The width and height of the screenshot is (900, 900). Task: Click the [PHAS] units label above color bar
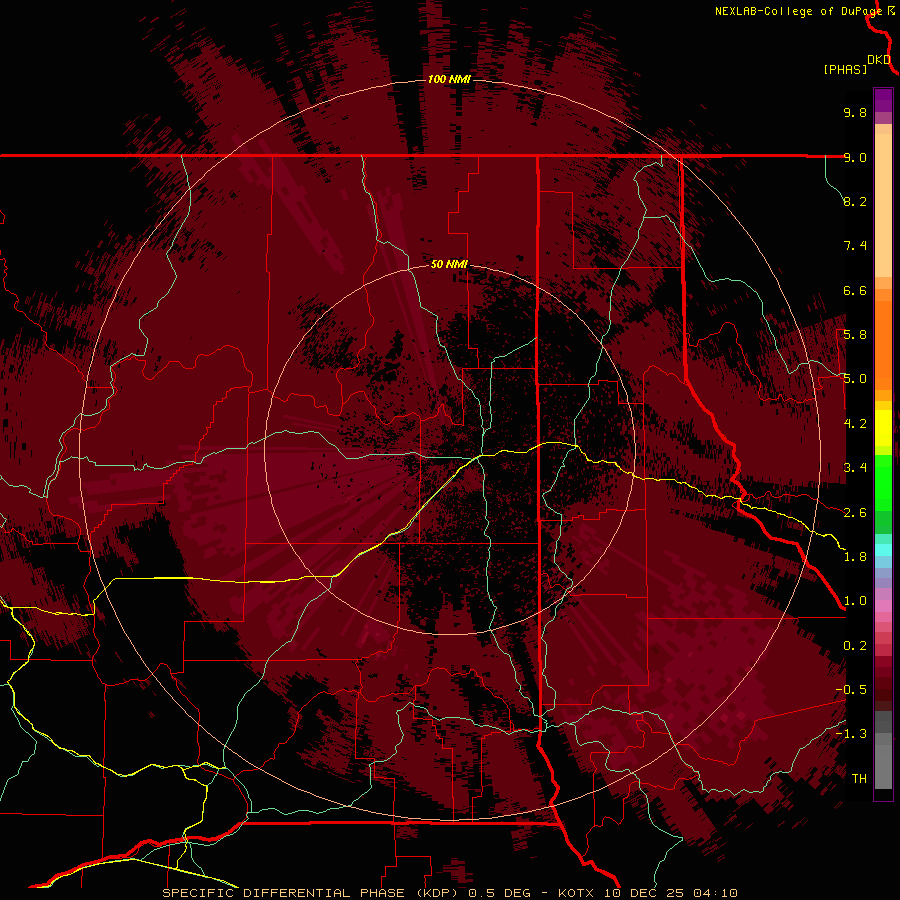pos(845,69)
